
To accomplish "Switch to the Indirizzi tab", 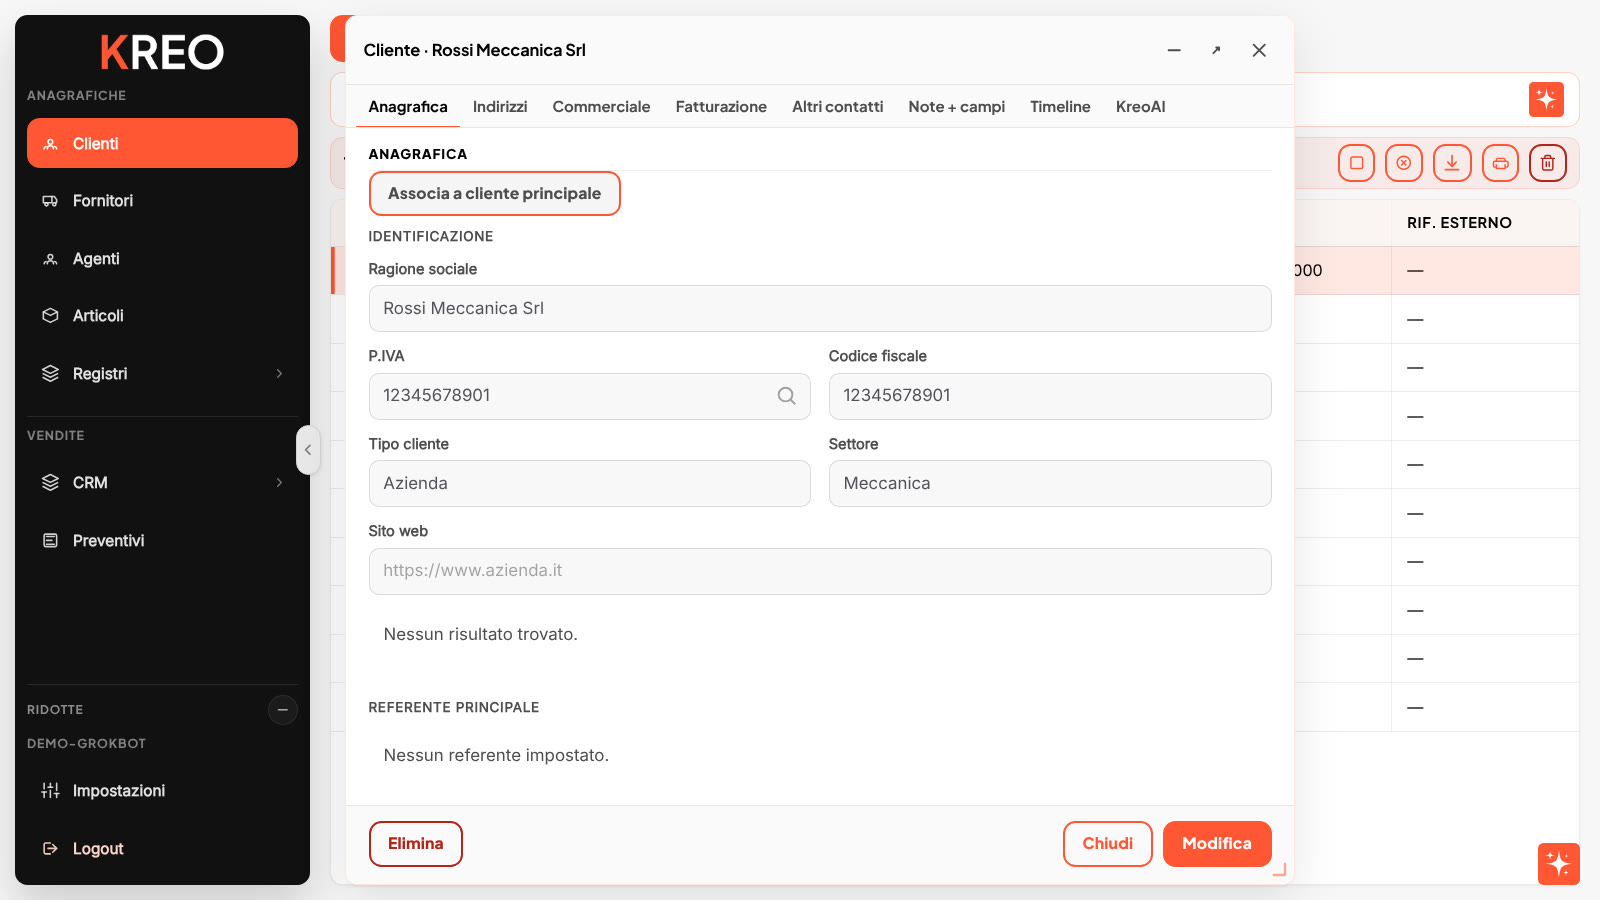I will pyautogui.click(x=500, y=107).
